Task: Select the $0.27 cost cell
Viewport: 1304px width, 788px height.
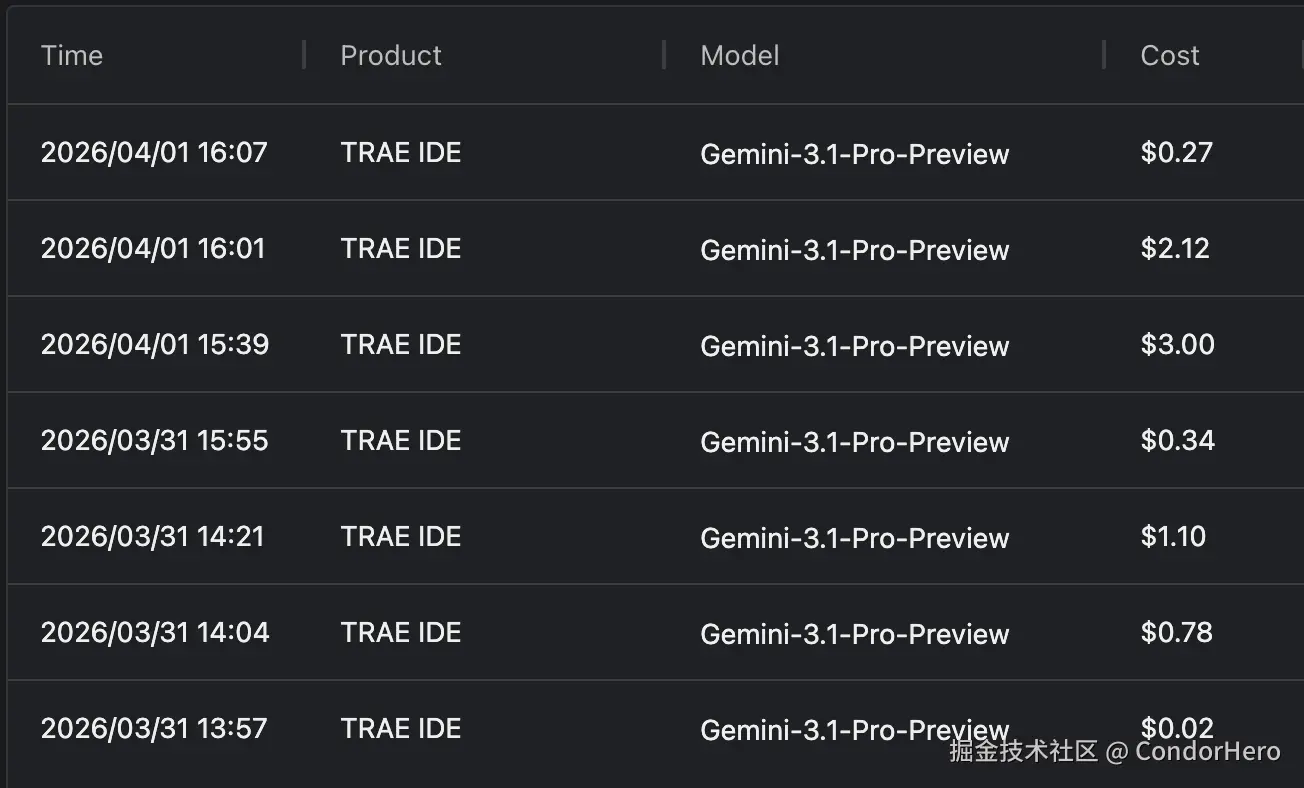Action: click(1176, 153)
